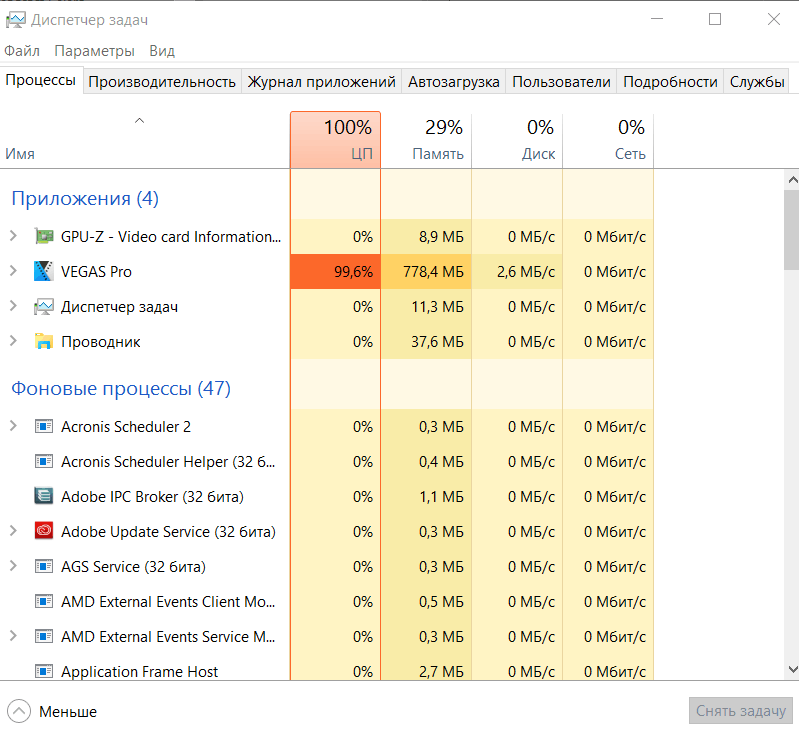This screenshot has height=736, width=799.
Task: Expand the Adobe Update Service row
Action: 13,531
